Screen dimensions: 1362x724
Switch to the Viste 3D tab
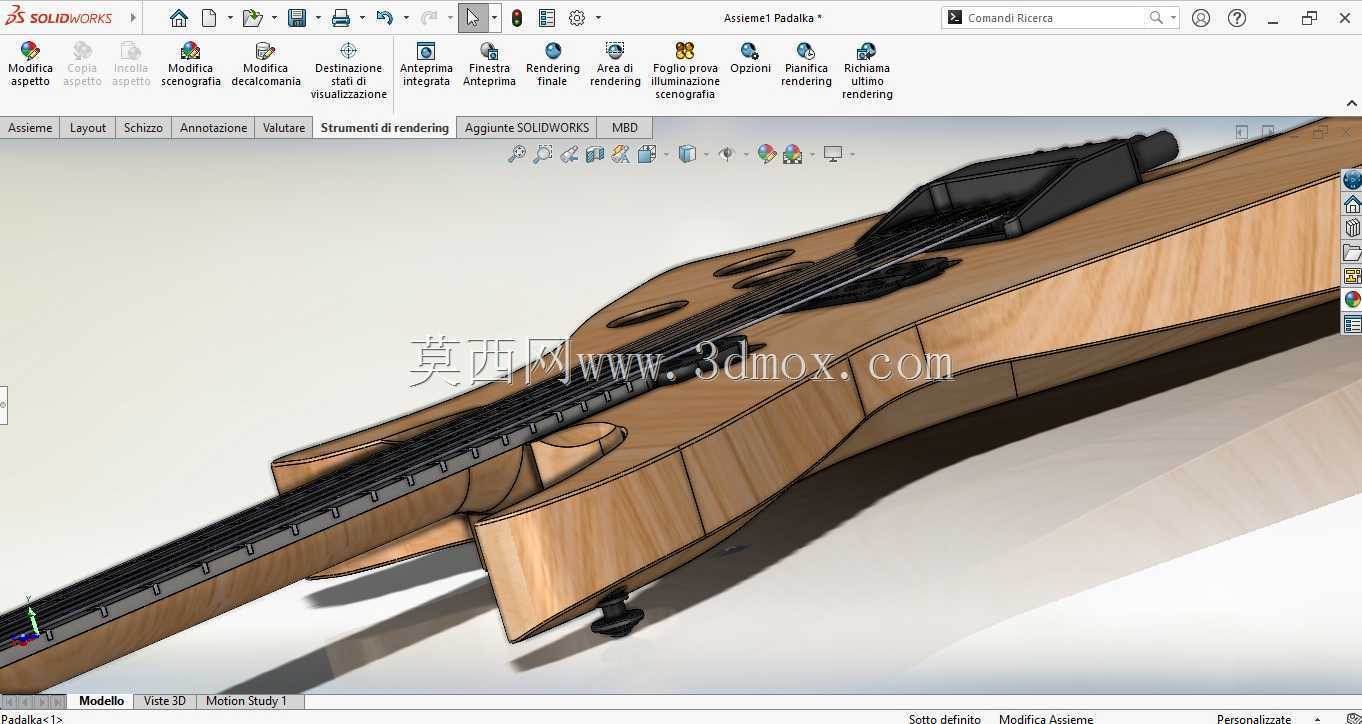click(165, 701)
